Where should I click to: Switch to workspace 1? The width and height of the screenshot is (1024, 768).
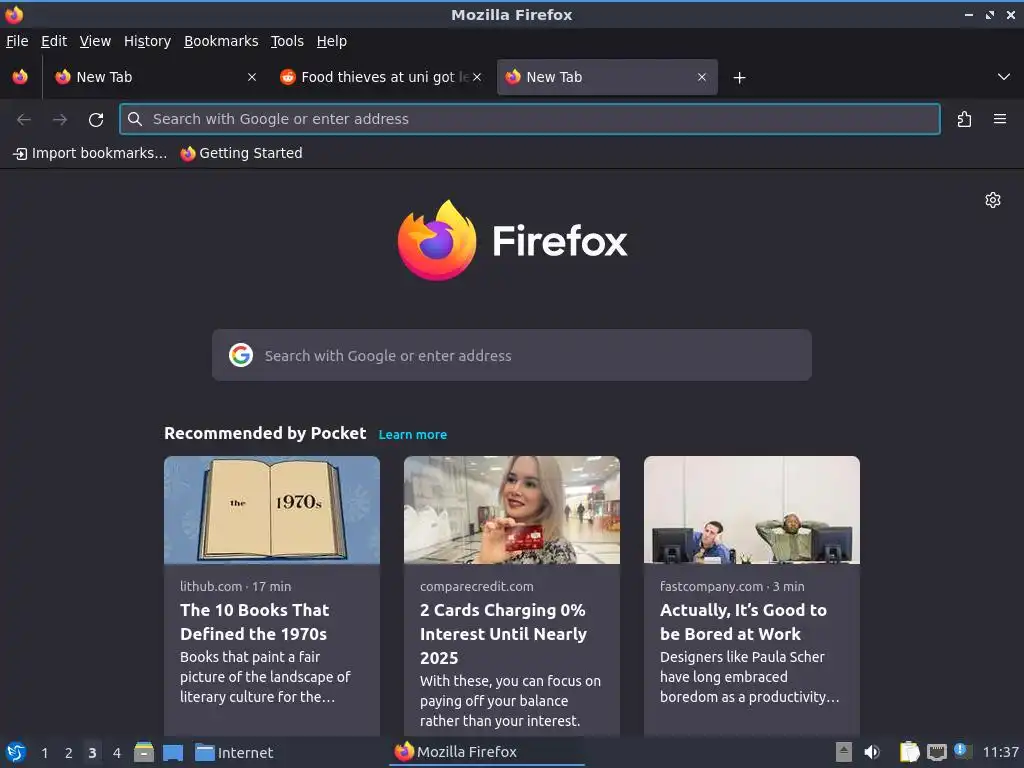(44, 753)
